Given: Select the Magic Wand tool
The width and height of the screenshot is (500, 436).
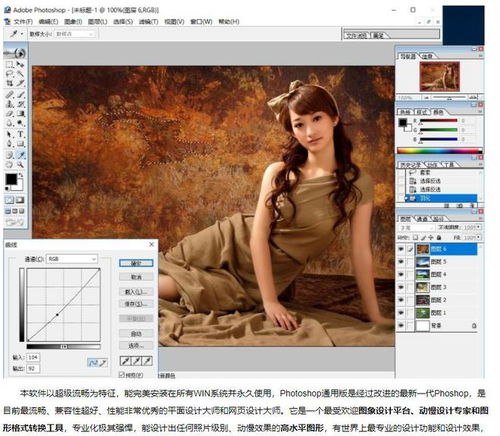Looking at the screenshot, I should pyautogui.click(x=20, y=73).
